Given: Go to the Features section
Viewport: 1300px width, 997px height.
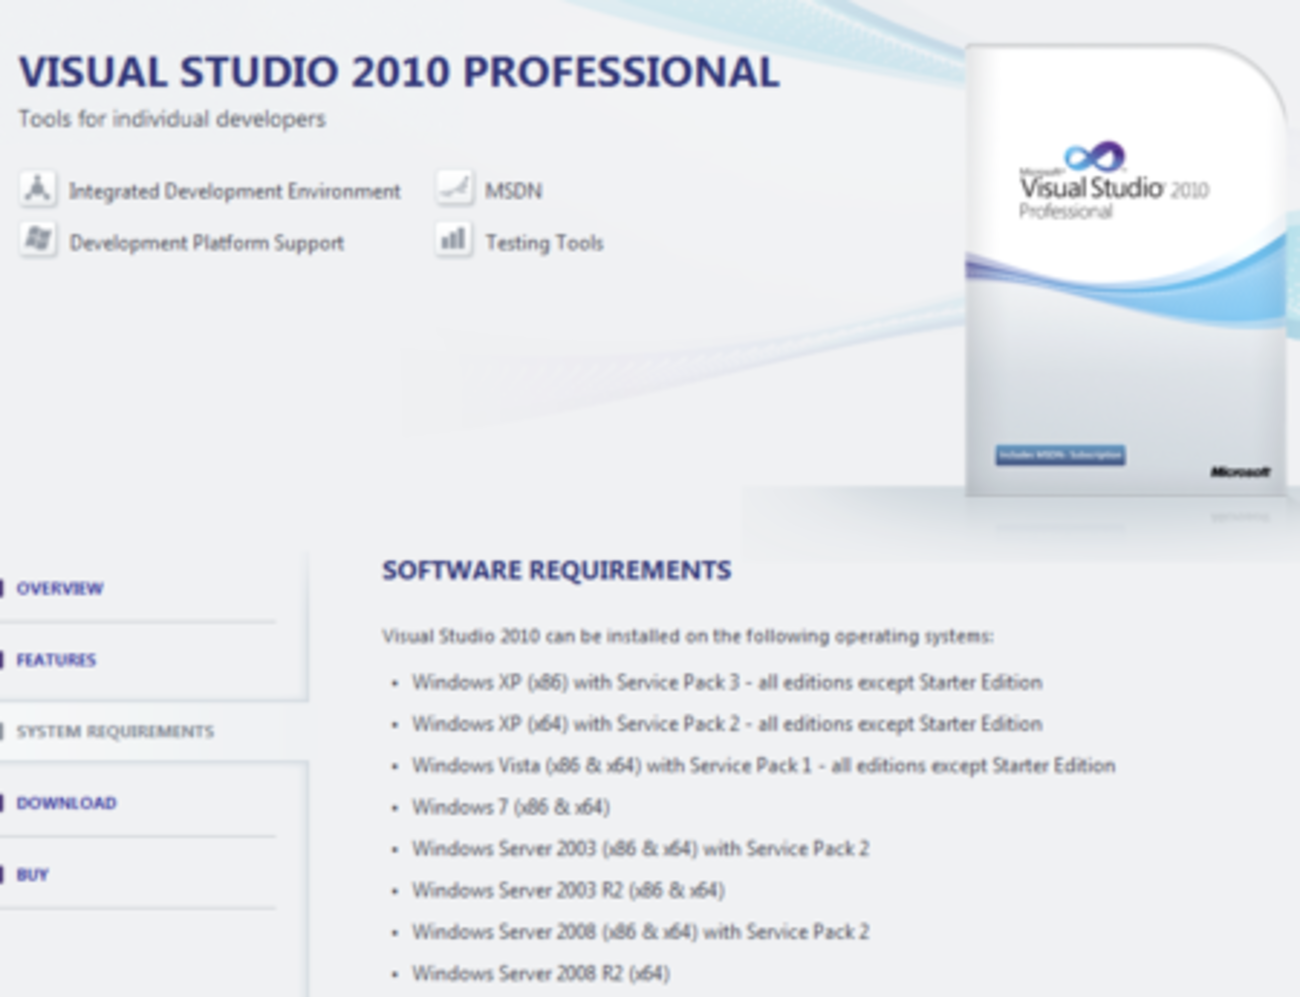Looking at the screenshot, I should 56,660.
